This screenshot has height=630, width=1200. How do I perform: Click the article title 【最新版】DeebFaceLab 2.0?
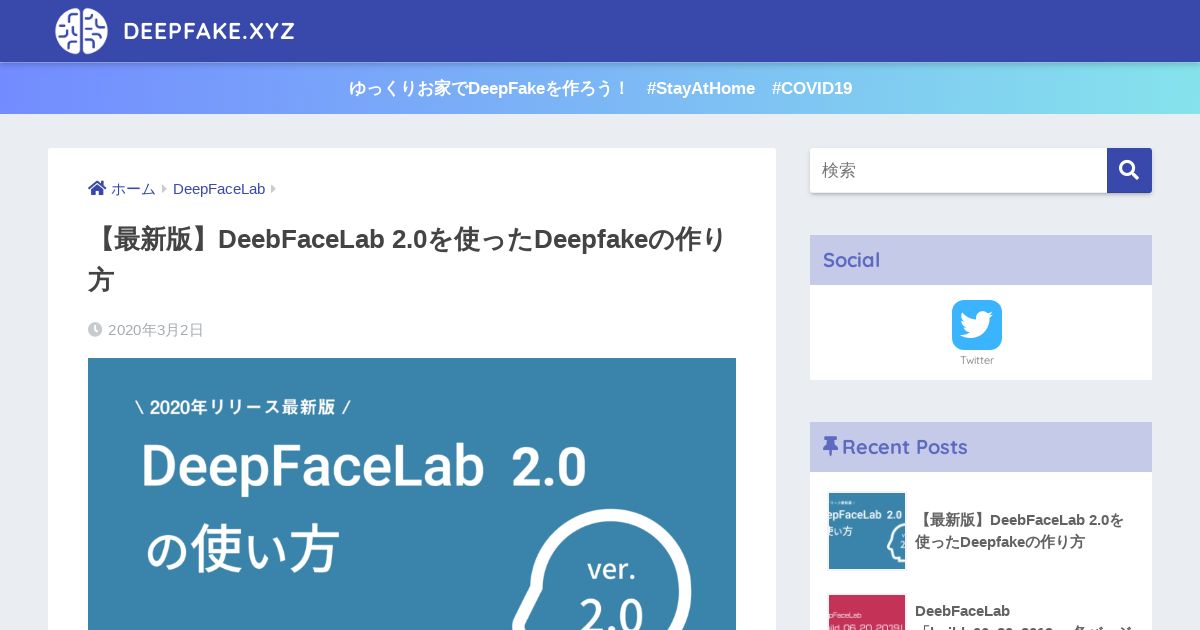pos(407,259)
